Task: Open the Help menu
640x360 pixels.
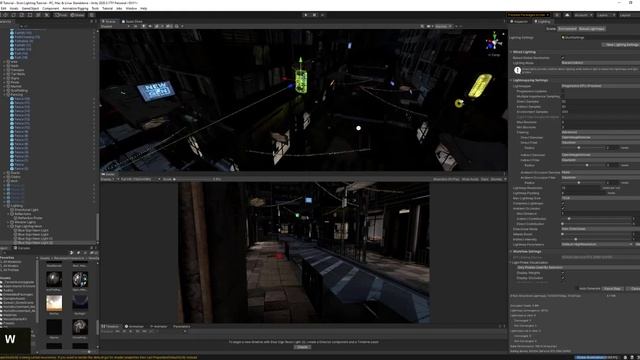Action: [x=144, y=8]
